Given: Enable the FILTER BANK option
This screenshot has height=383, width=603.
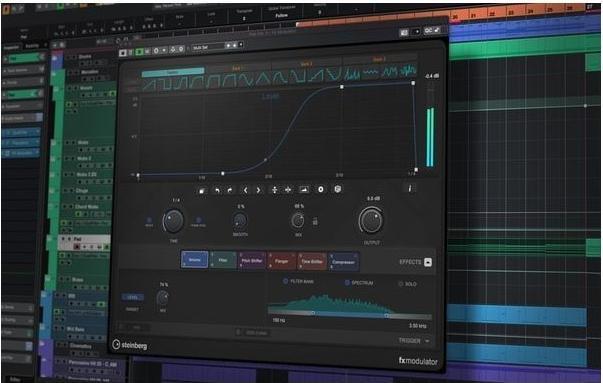Looking at the screenshot, I should [285, 281].
